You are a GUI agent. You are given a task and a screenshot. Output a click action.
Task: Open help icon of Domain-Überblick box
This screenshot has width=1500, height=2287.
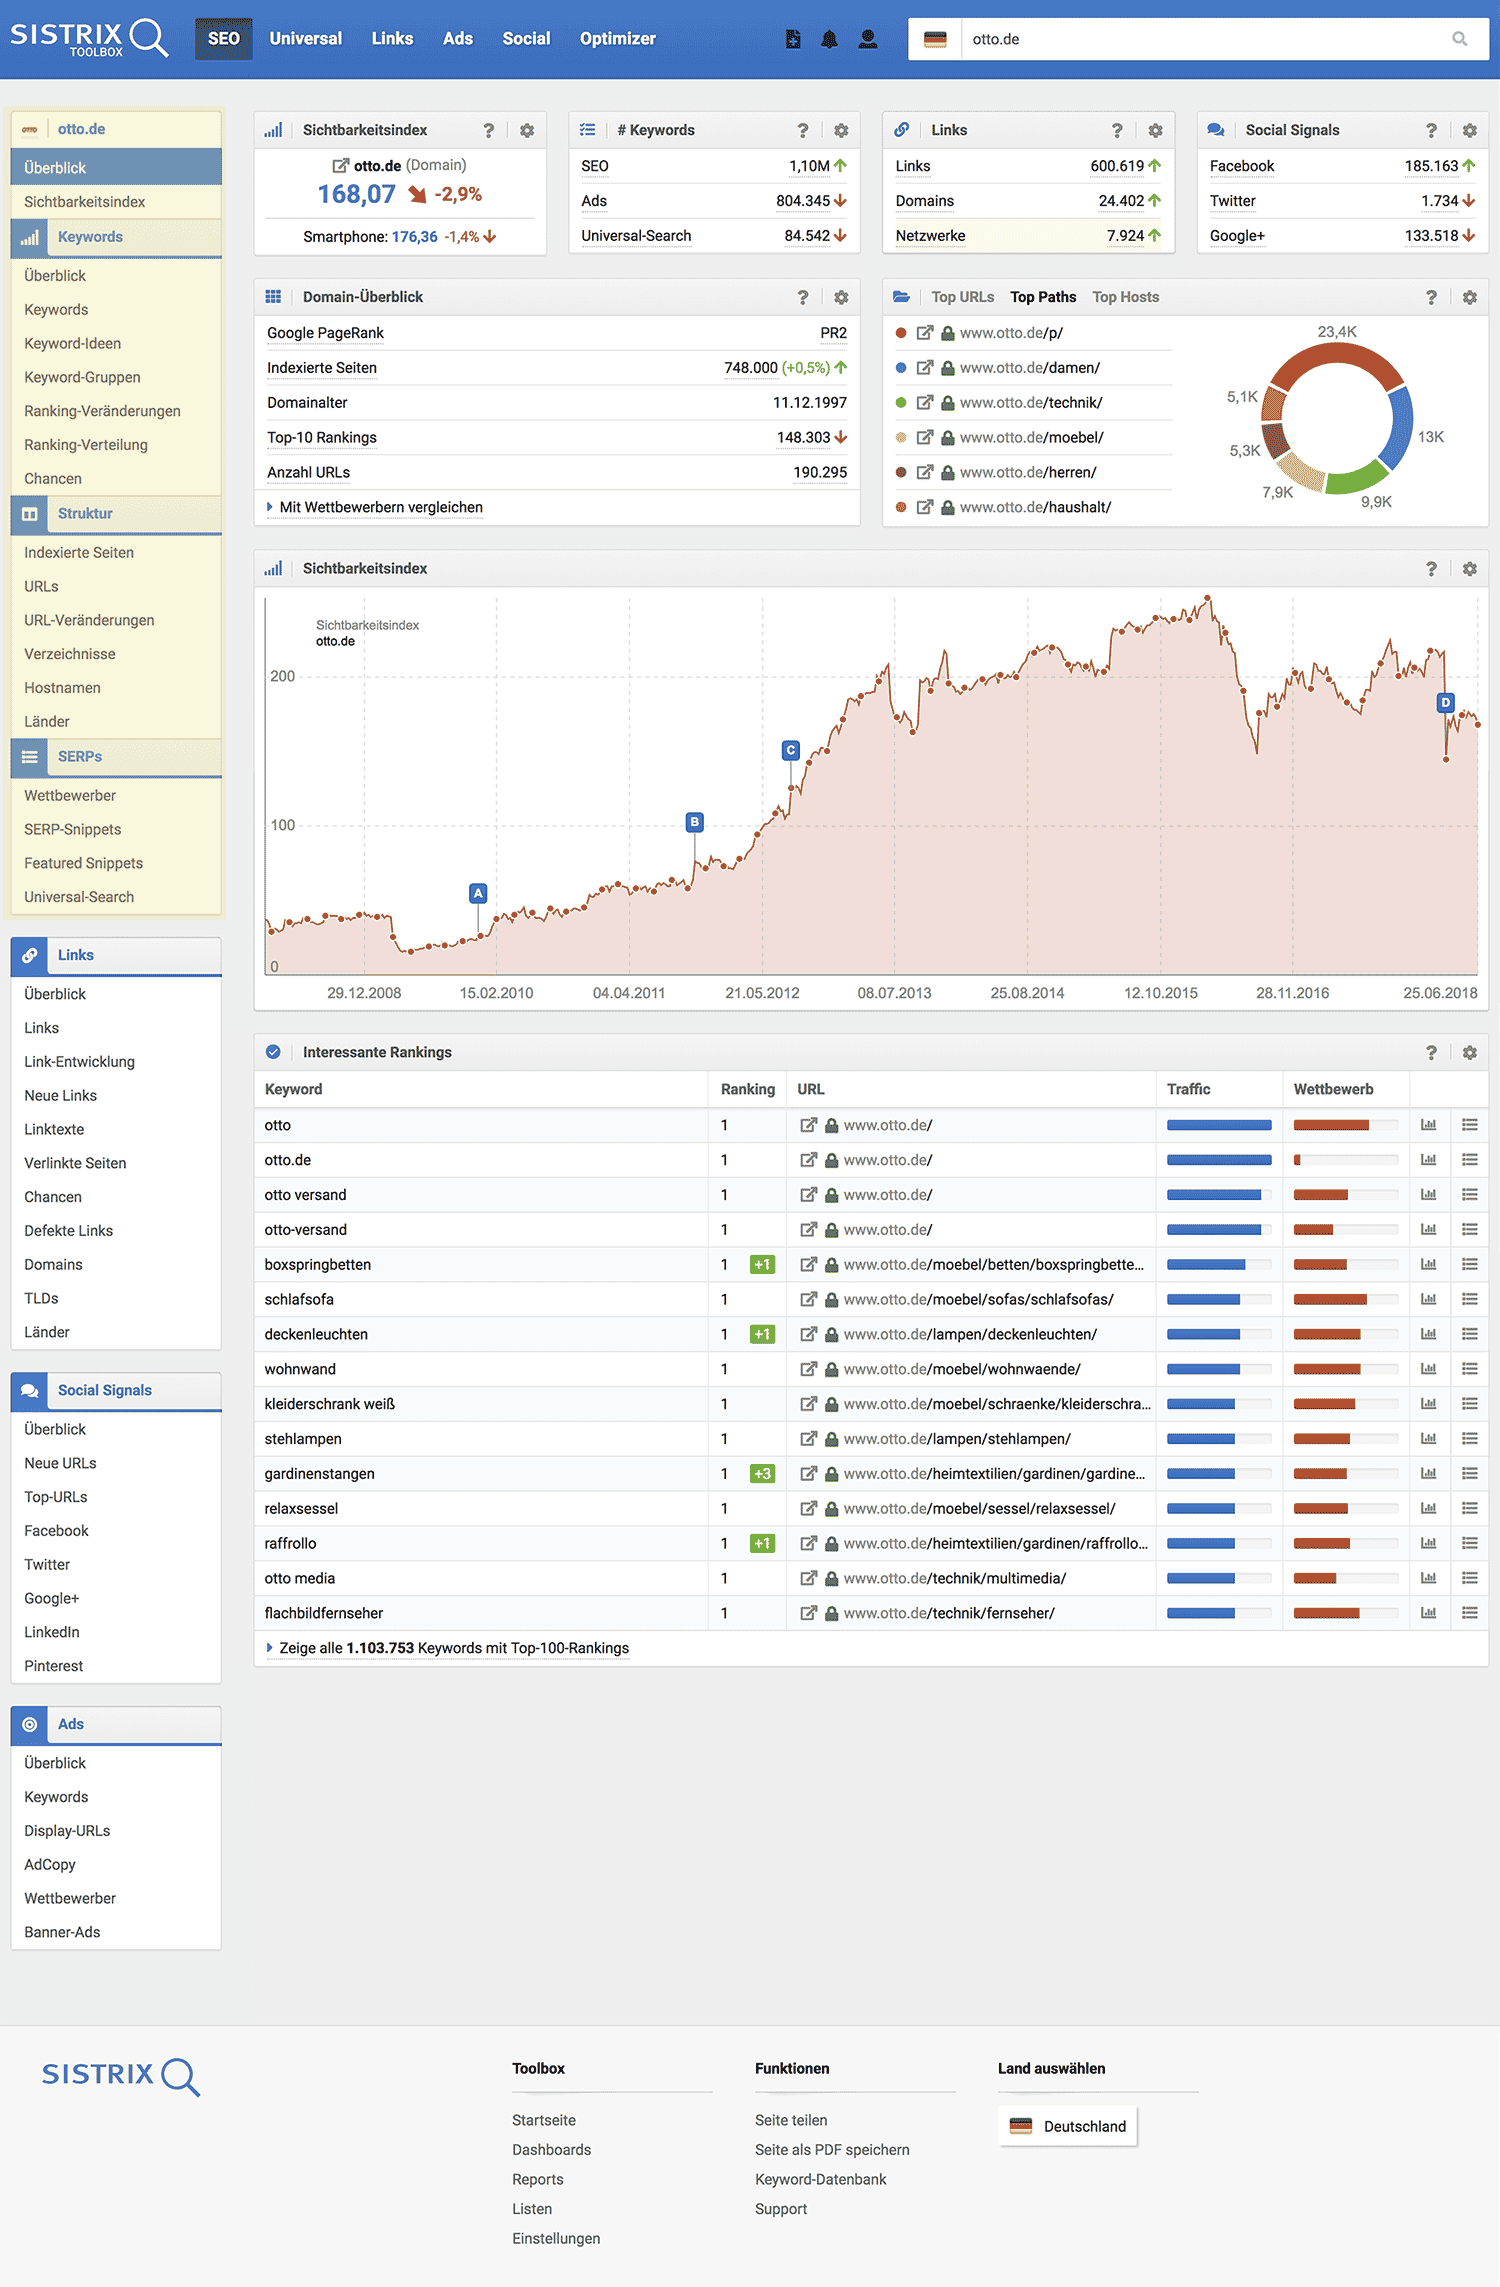click(802, 297)
